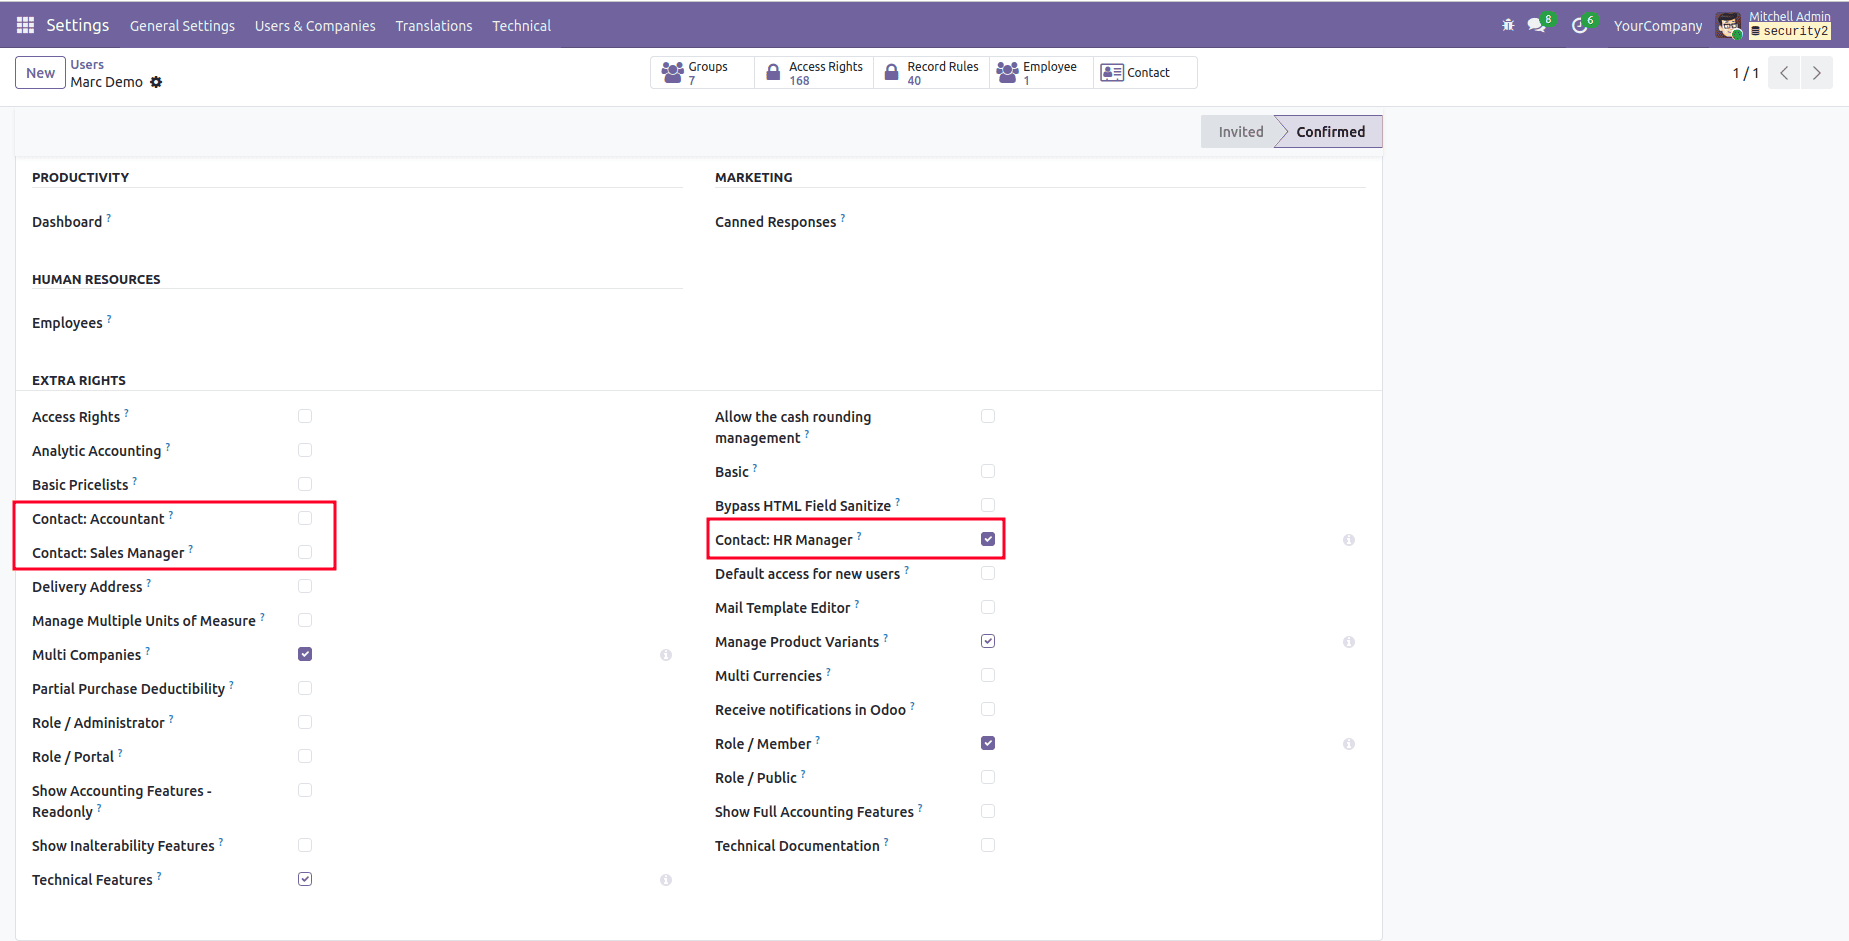Click the New button
The image size is (1849, 941).
pyautogui.click(x=40, y=72)
